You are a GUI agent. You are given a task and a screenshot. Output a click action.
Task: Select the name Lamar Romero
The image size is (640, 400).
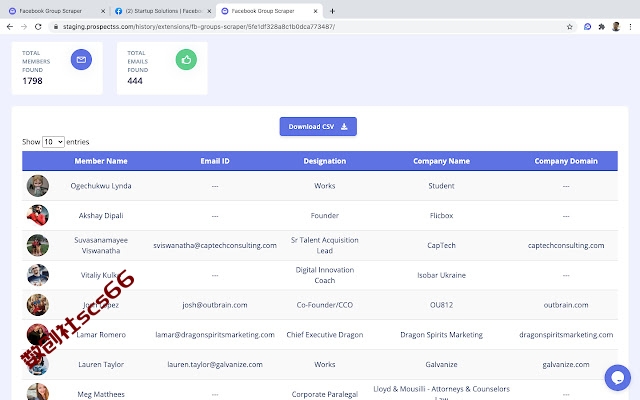[x=101, y=335]
